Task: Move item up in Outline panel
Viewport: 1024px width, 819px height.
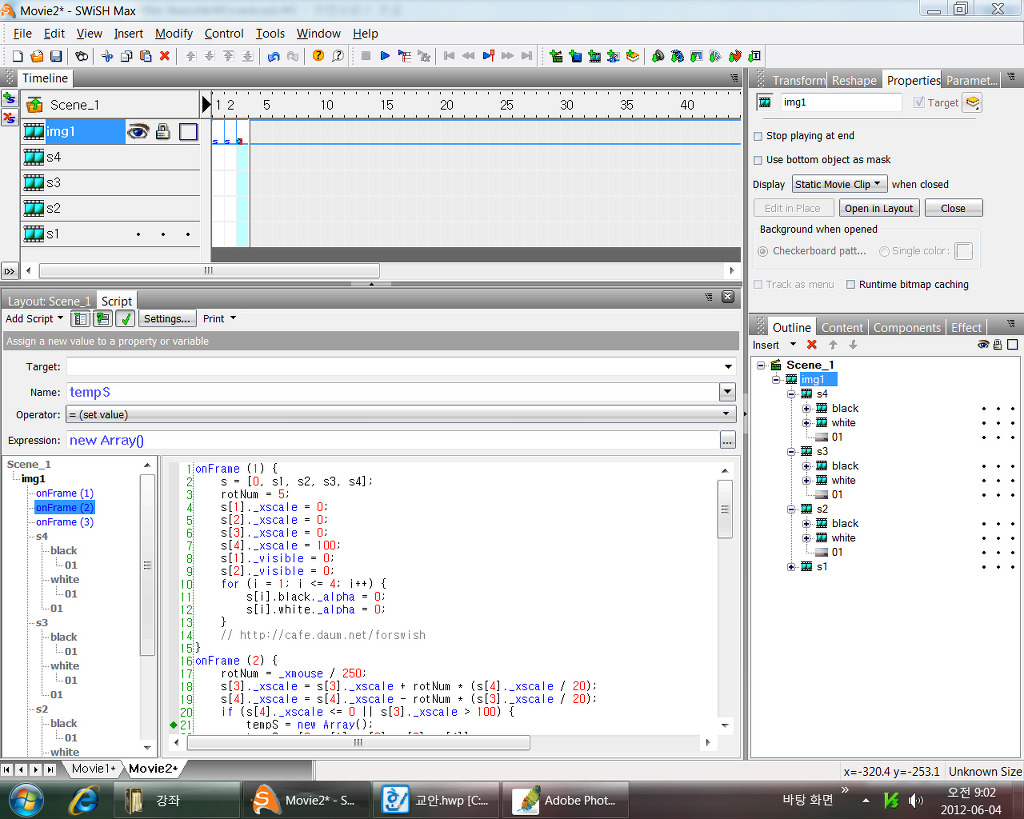Action: 833,345
